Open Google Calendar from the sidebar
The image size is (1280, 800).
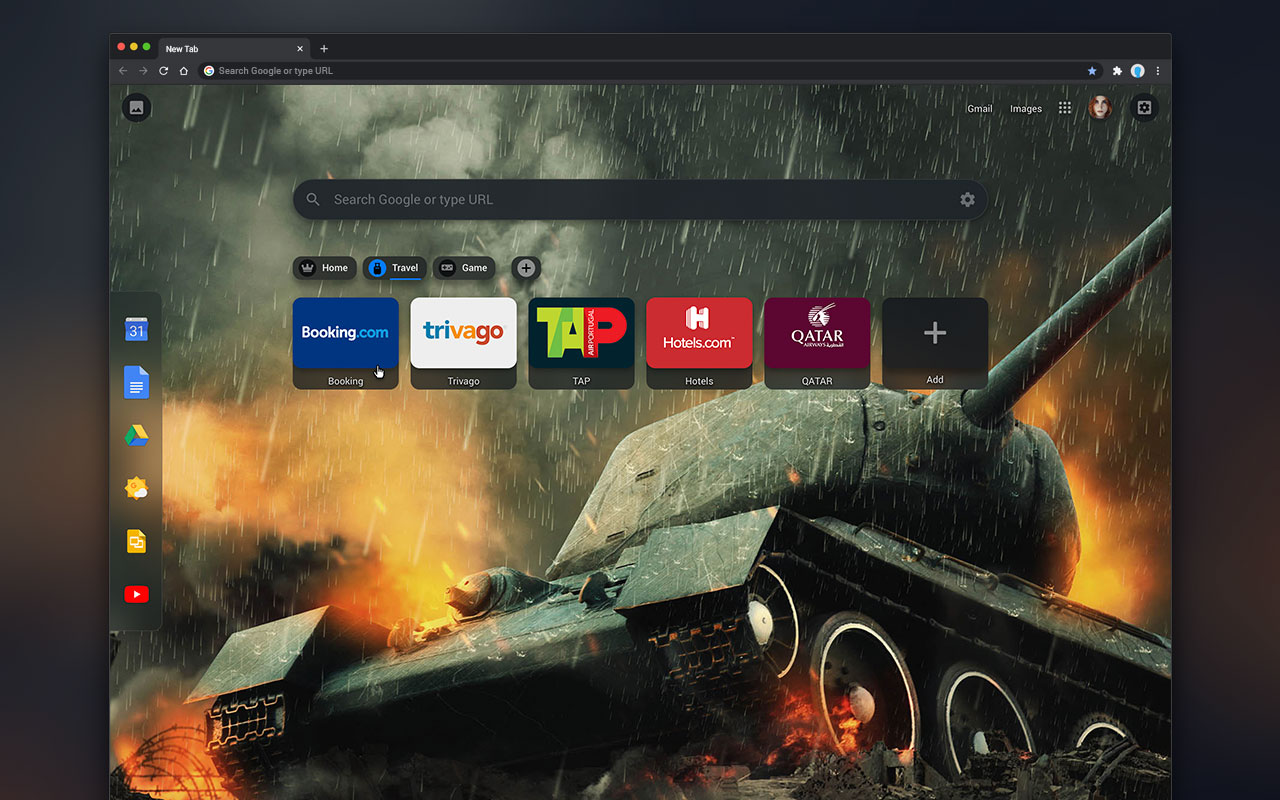point(136,330)
